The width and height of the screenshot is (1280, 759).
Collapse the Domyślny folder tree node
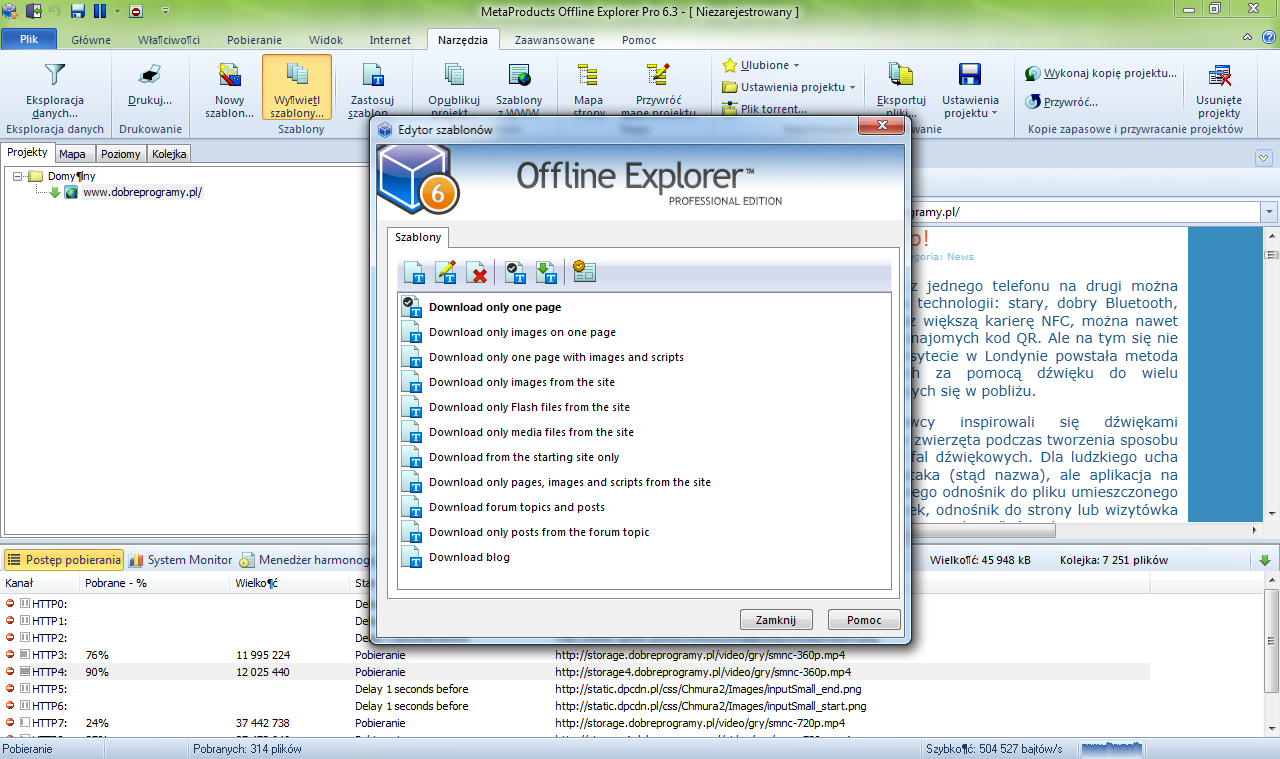click(19, 176)
